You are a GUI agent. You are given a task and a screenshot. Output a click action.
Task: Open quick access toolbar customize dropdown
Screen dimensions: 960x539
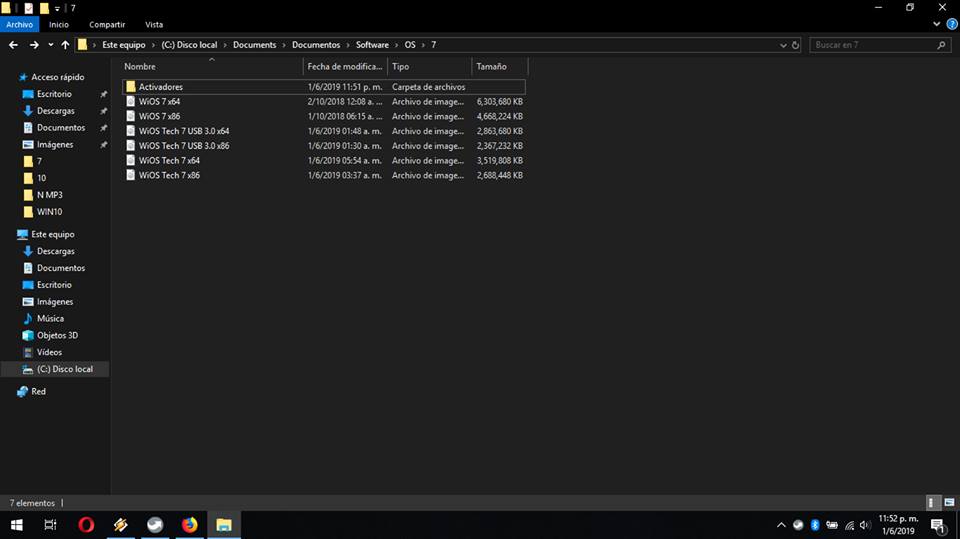(57, 9)
